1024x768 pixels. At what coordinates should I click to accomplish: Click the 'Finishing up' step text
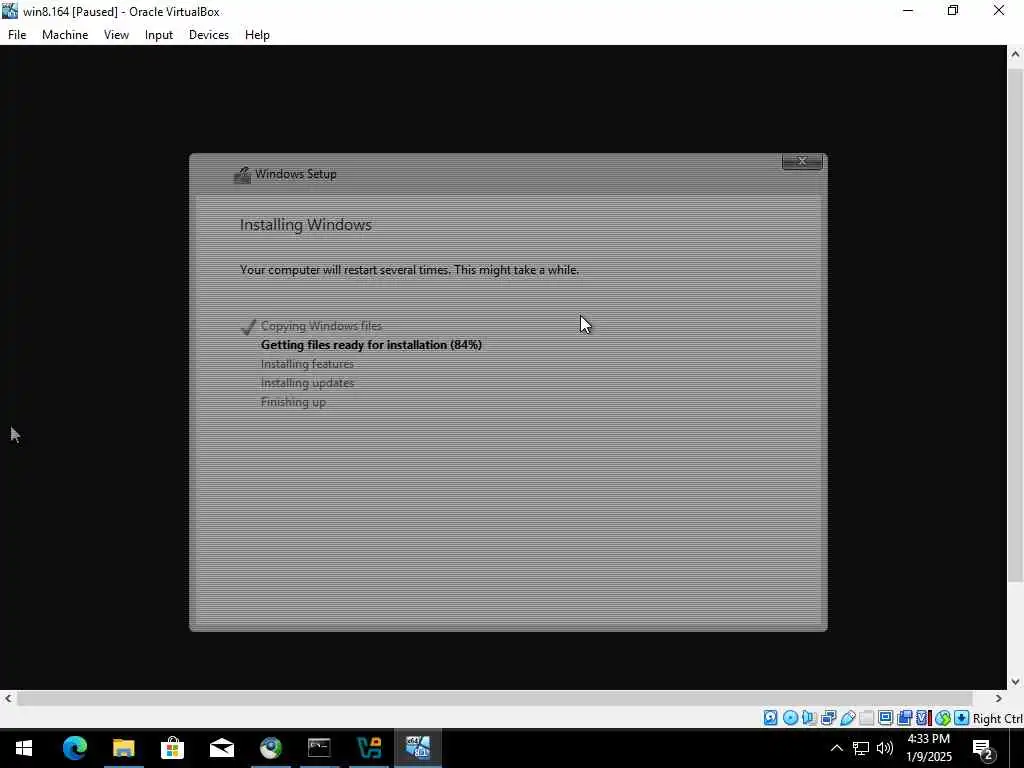293,402
